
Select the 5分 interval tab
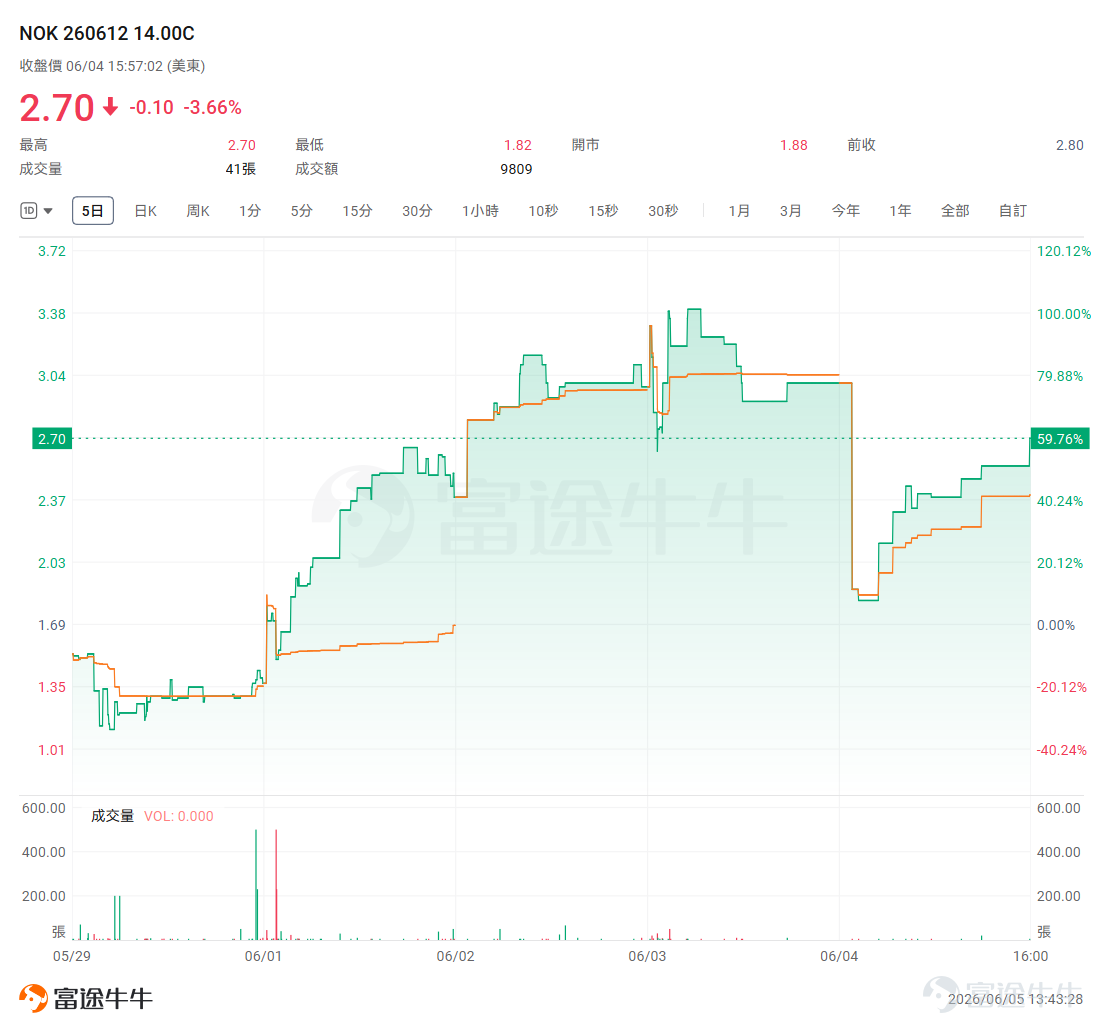302,211
